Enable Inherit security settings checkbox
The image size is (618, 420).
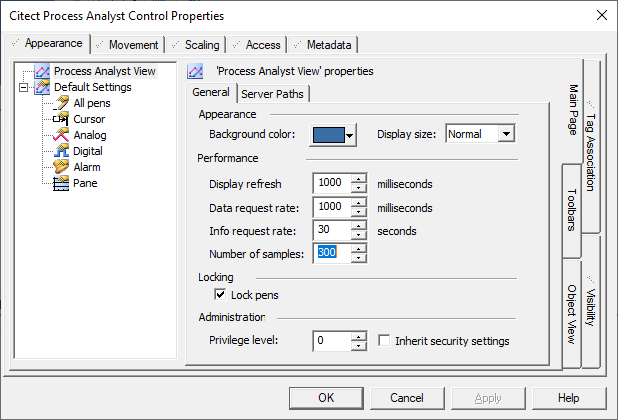click(384, 340)
